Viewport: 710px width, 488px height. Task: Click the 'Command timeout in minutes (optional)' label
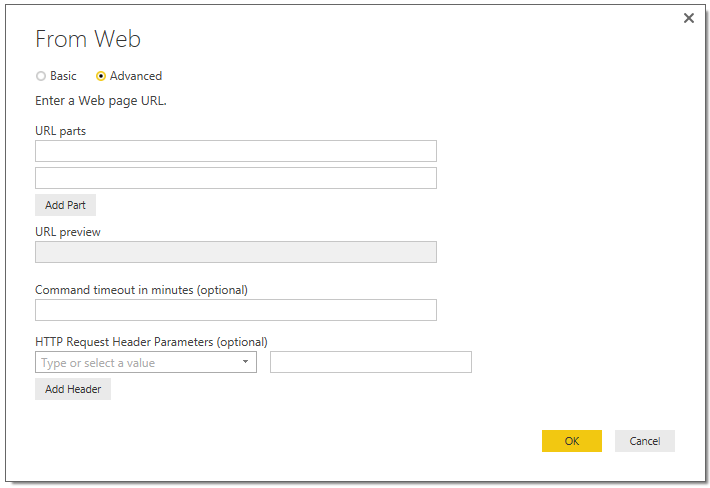141,290
